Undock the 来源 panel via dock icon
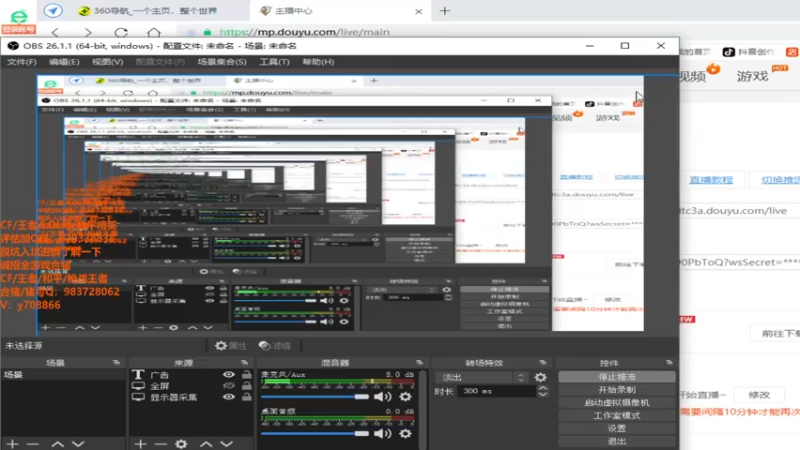 click(x=244, y=363)
